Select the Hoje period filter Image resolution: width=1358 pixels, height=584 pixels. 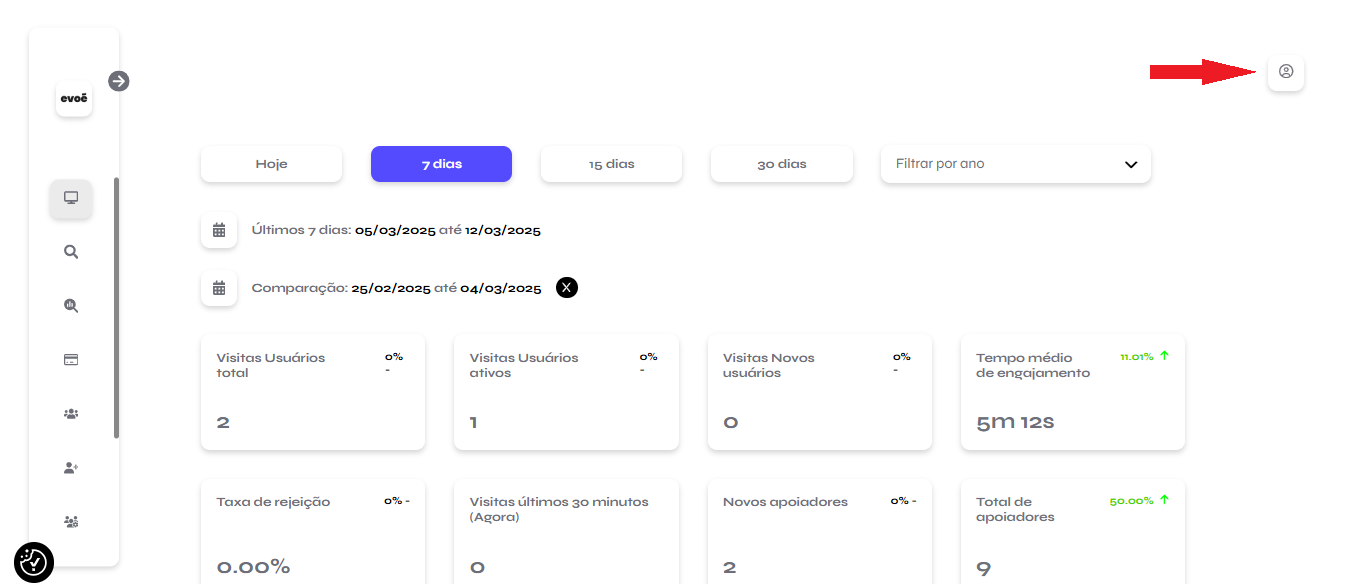(x=271, y=164)
